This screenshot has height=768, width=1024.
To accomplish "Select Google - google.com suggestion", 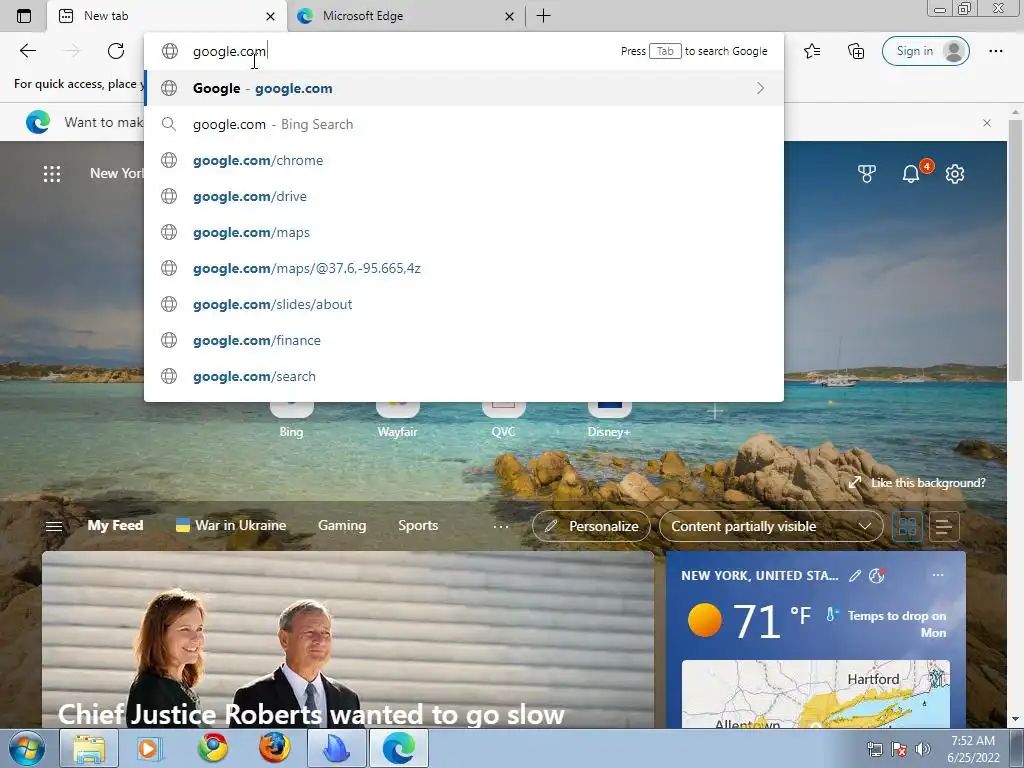I will point(464,88).
